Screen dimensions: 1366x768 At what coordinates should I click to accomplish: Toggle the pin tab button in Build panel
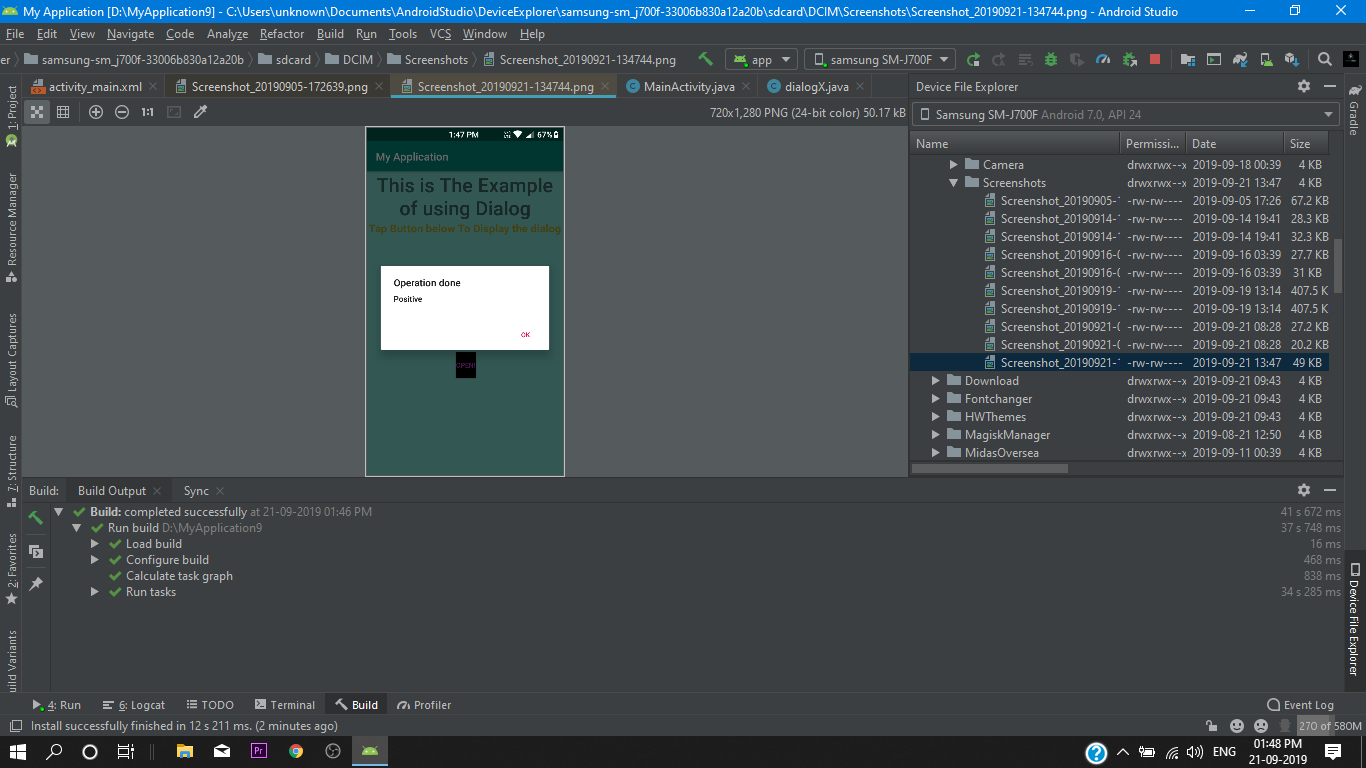coord(36,584)
